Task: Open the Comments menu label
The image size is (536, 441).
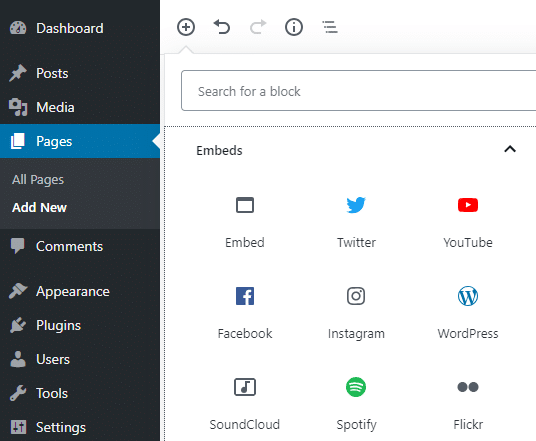Action: pos(69,246)
